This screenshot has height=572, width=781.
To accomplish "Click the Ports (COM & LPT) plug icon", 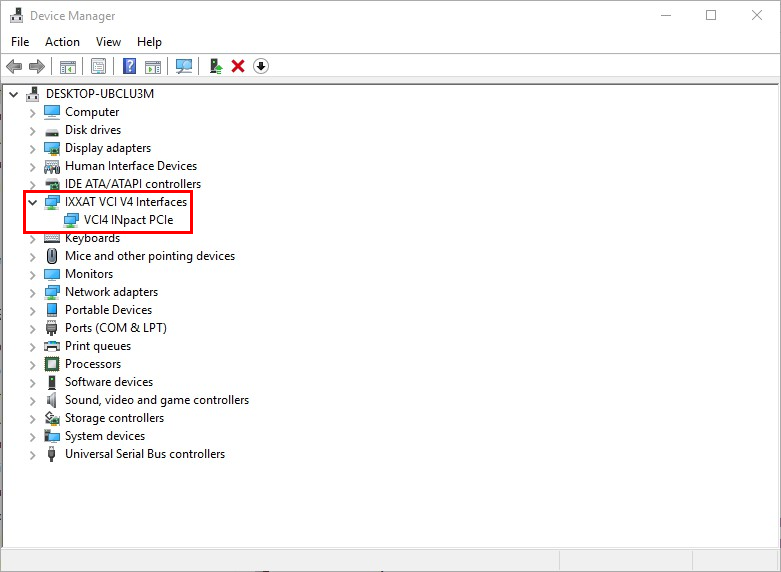I will pyautogui.click(x=51, y=328).
